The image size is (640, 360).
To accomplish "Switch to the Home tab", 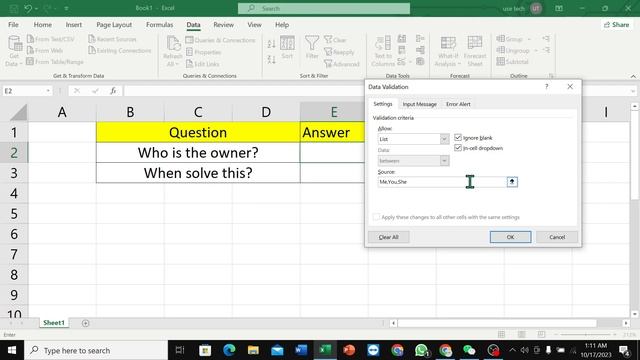I will [42, 24].
